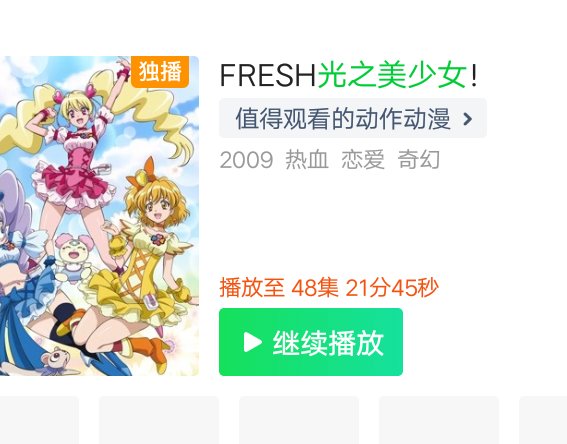This screenshot has height=444, width=567.
Task: Select the 2009 year tag
Action: [246, 159]
